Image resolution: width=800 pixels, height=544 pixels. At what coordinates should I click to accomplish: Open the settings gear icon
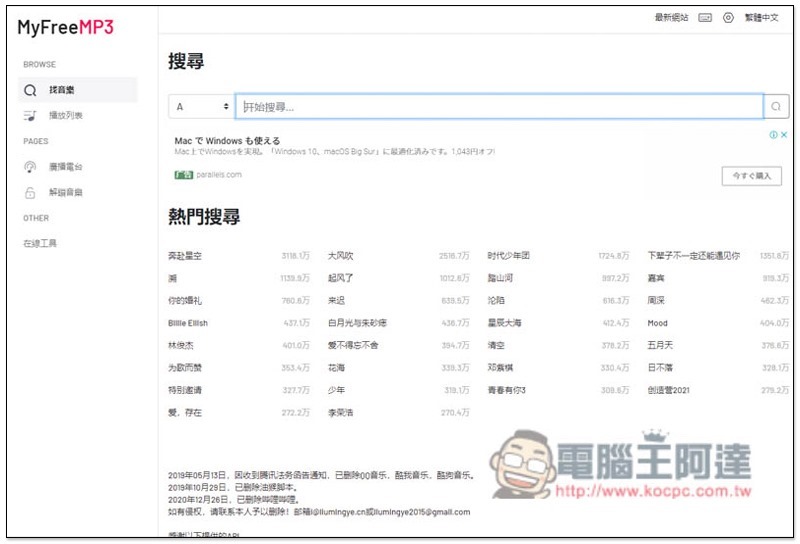[x=728, y=18]
